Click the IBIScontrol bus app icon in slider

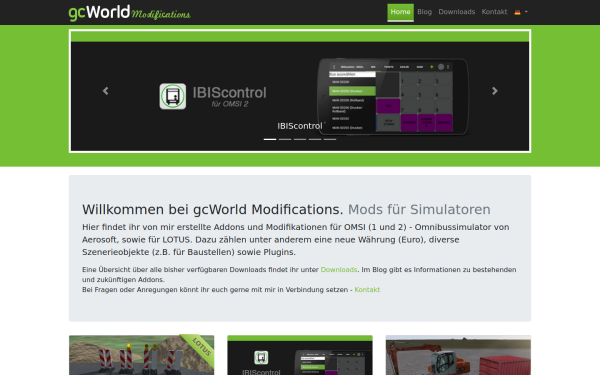pyautogui.click(x=173, y=96)
